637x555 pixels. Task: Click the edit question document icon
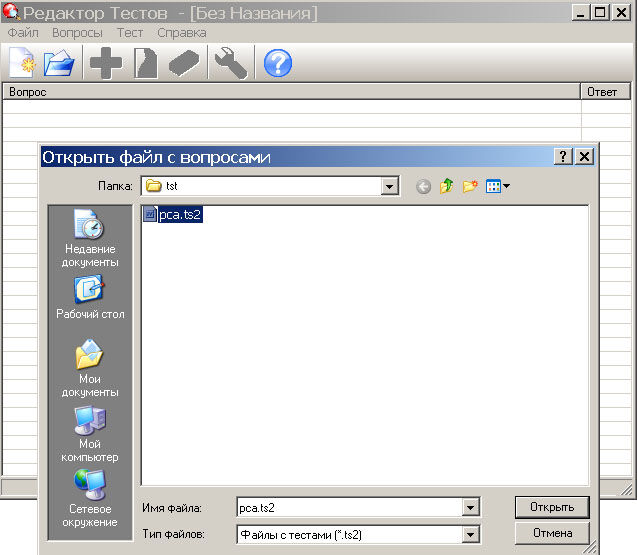coord(146,63)
